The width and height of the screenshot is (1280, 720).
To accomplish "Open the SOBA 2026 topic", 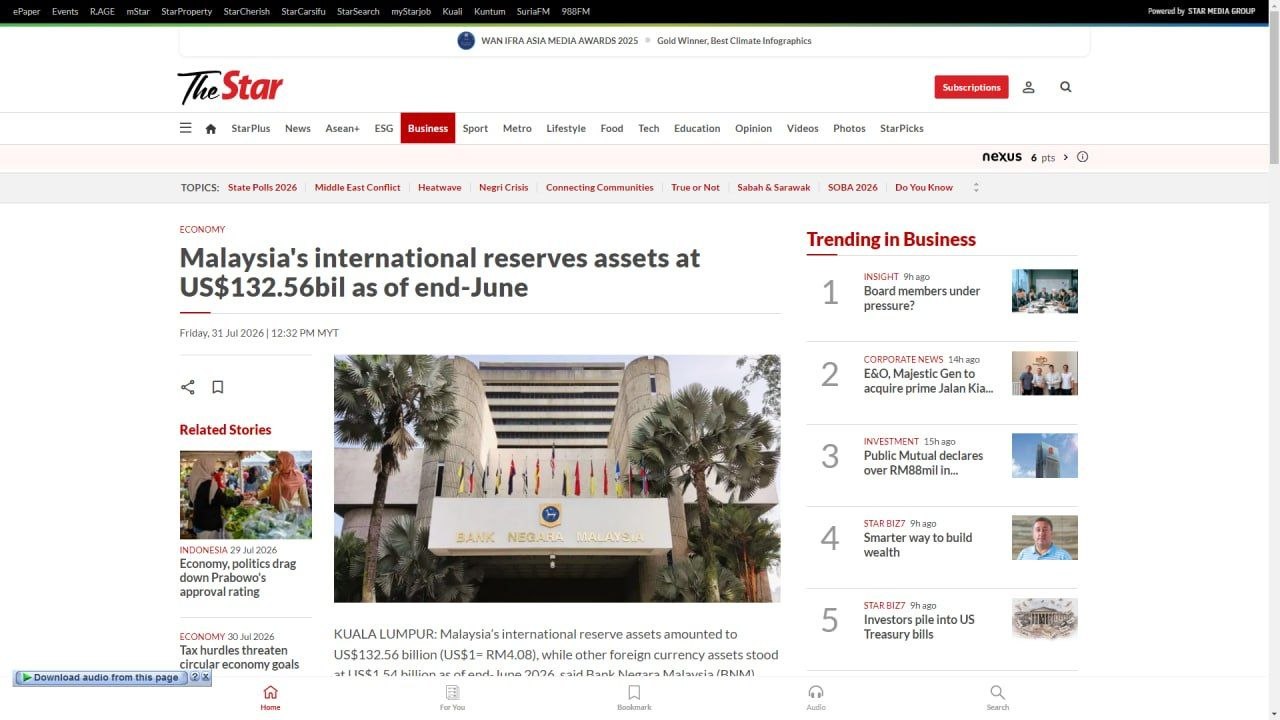I will click(853, 187).
